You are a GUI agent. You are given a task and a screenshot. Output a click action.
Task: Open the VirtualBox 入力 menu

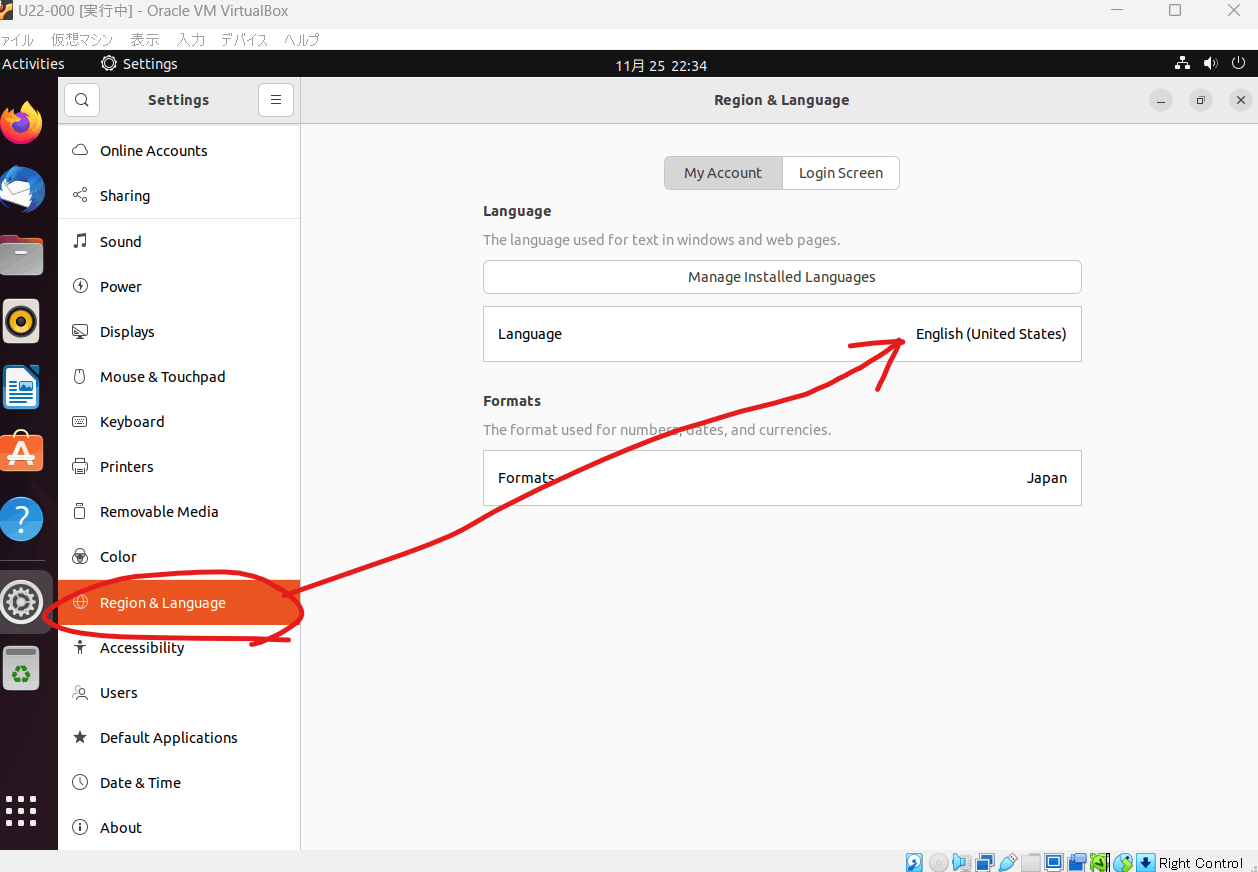[x=191, y=40]
